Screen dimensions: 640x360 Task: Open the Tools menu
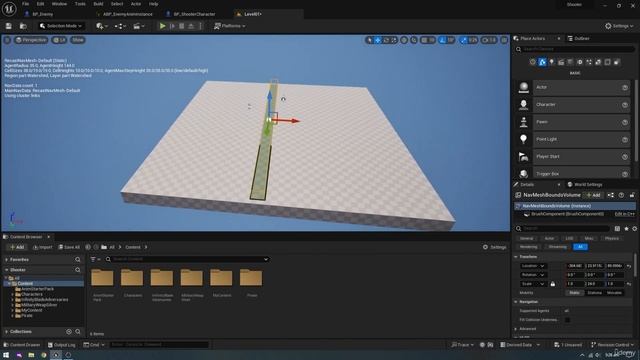point(80,4)
